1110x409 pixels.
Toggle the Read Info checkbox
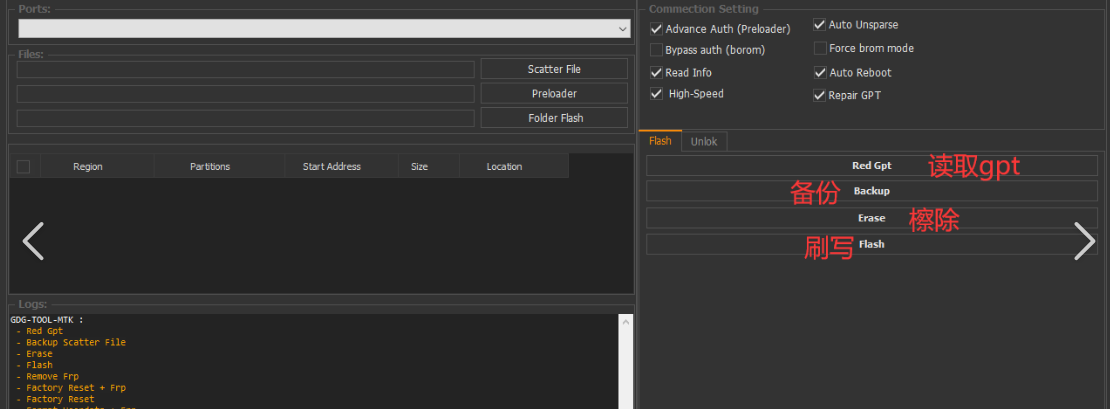tap(656, 73)
